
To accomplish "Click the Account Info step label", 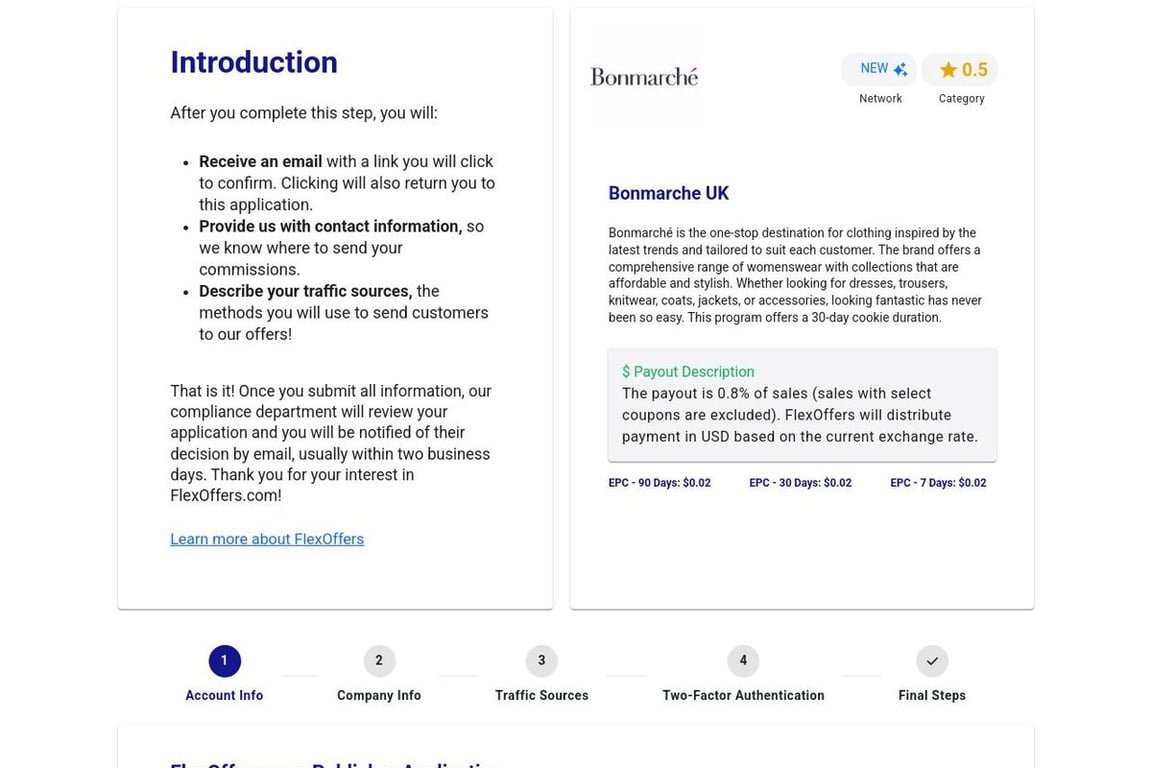I will tap(224, 695).
